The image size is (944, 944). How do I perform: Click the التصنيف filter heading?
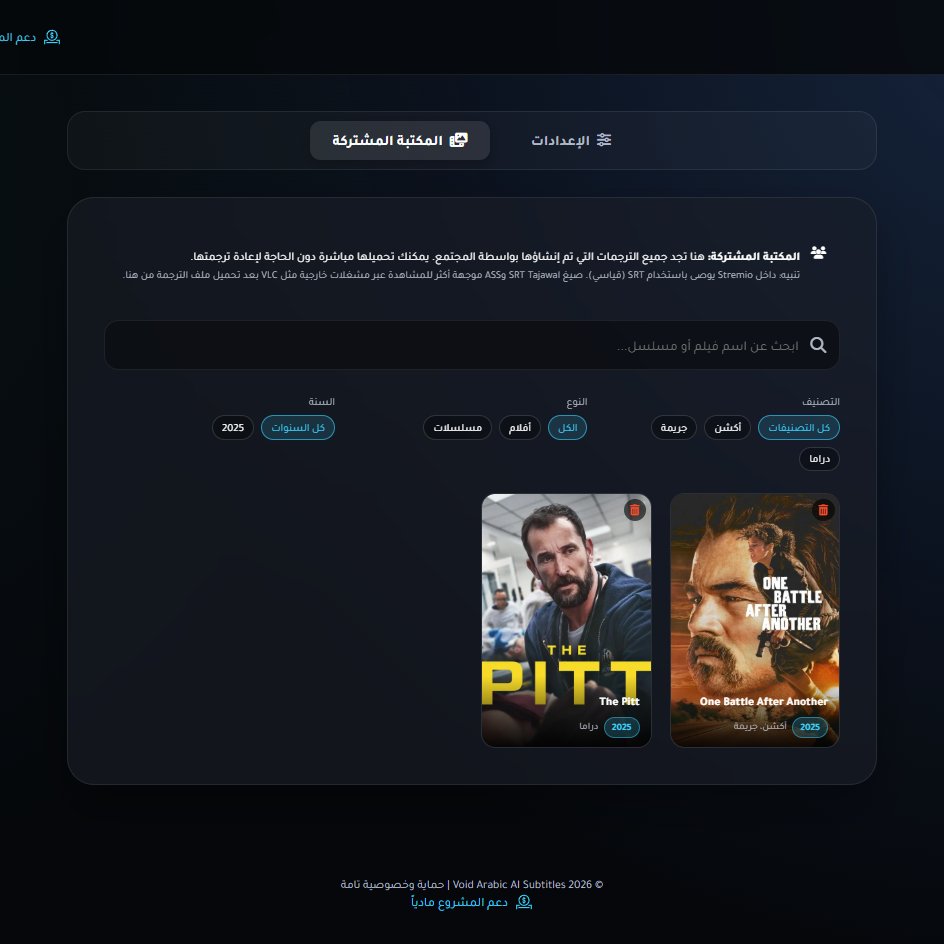[x=821, y=402]
